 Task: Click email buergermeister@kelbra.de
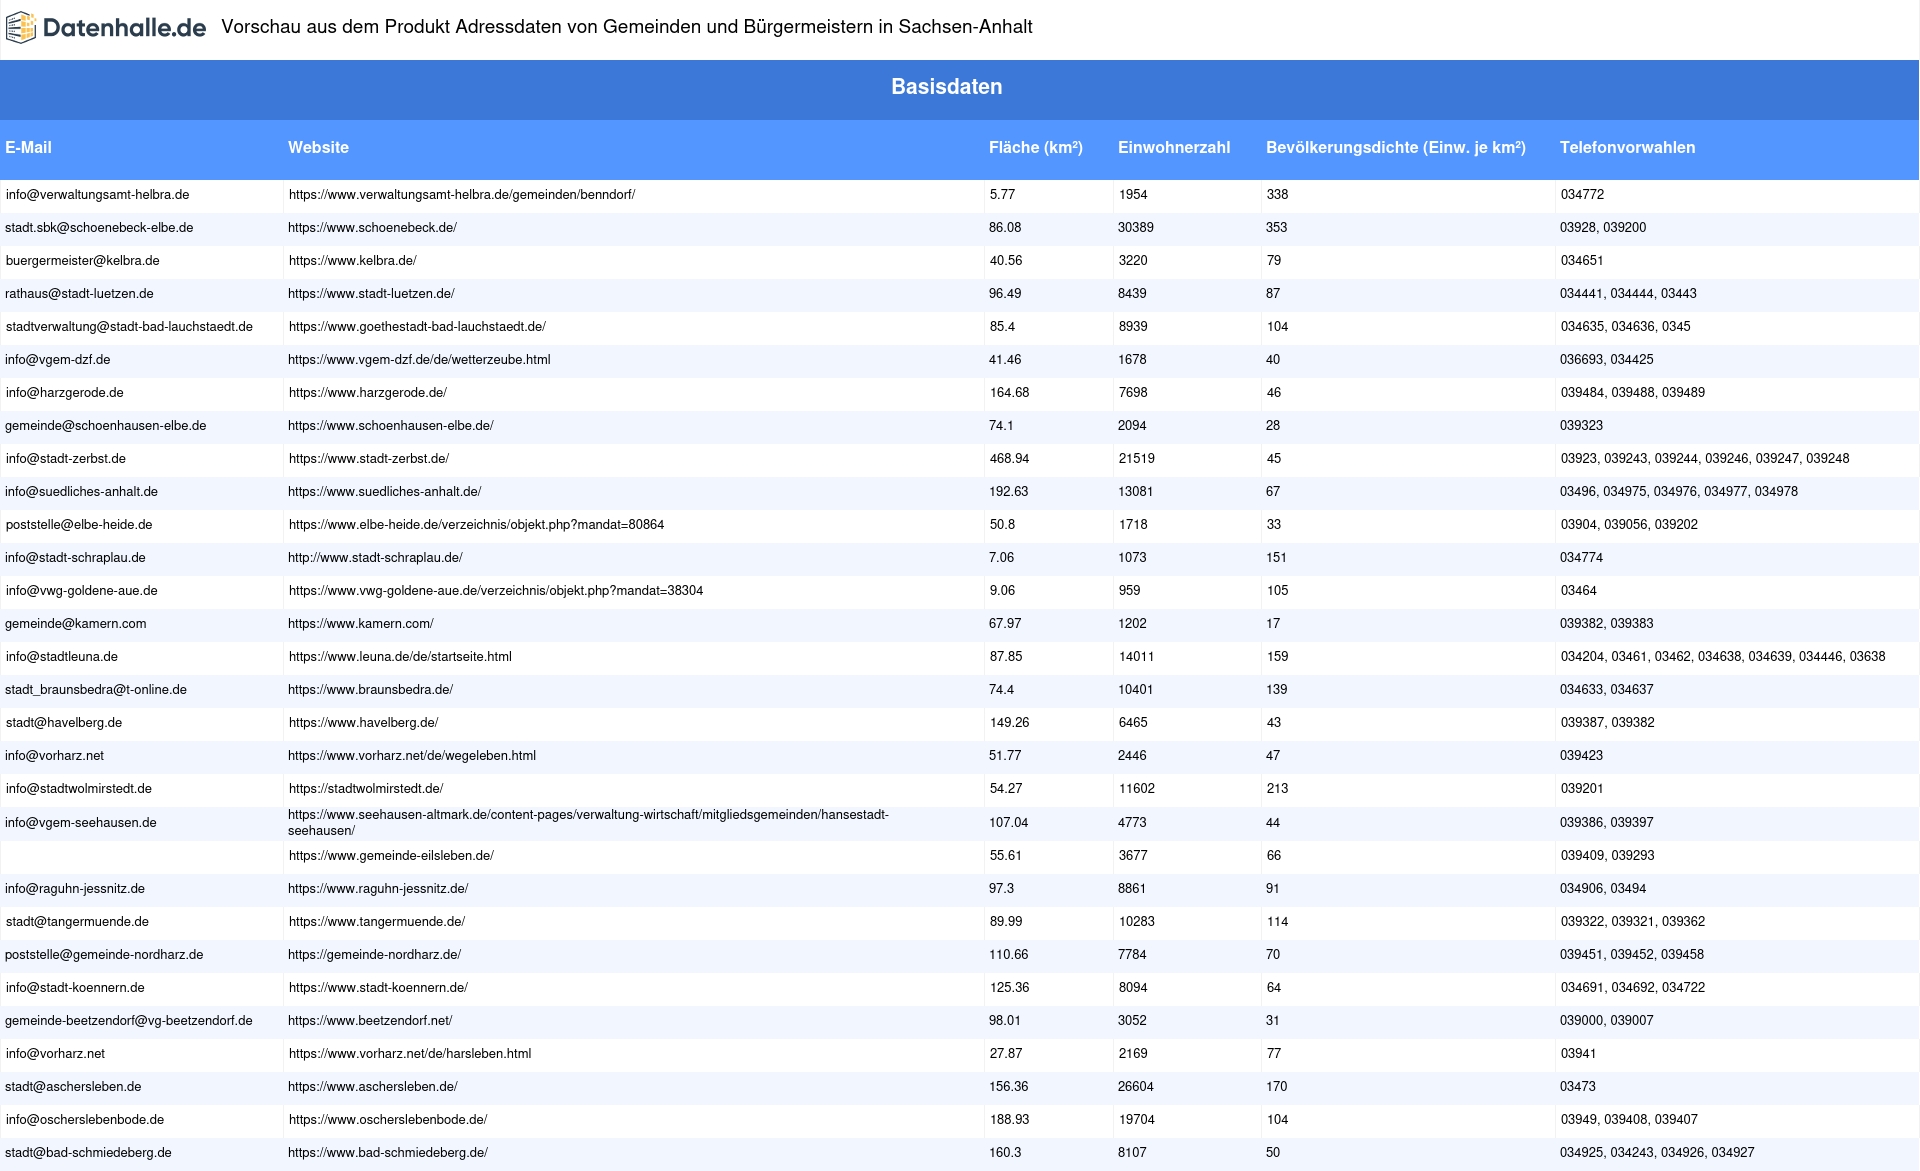coord(82,261)
